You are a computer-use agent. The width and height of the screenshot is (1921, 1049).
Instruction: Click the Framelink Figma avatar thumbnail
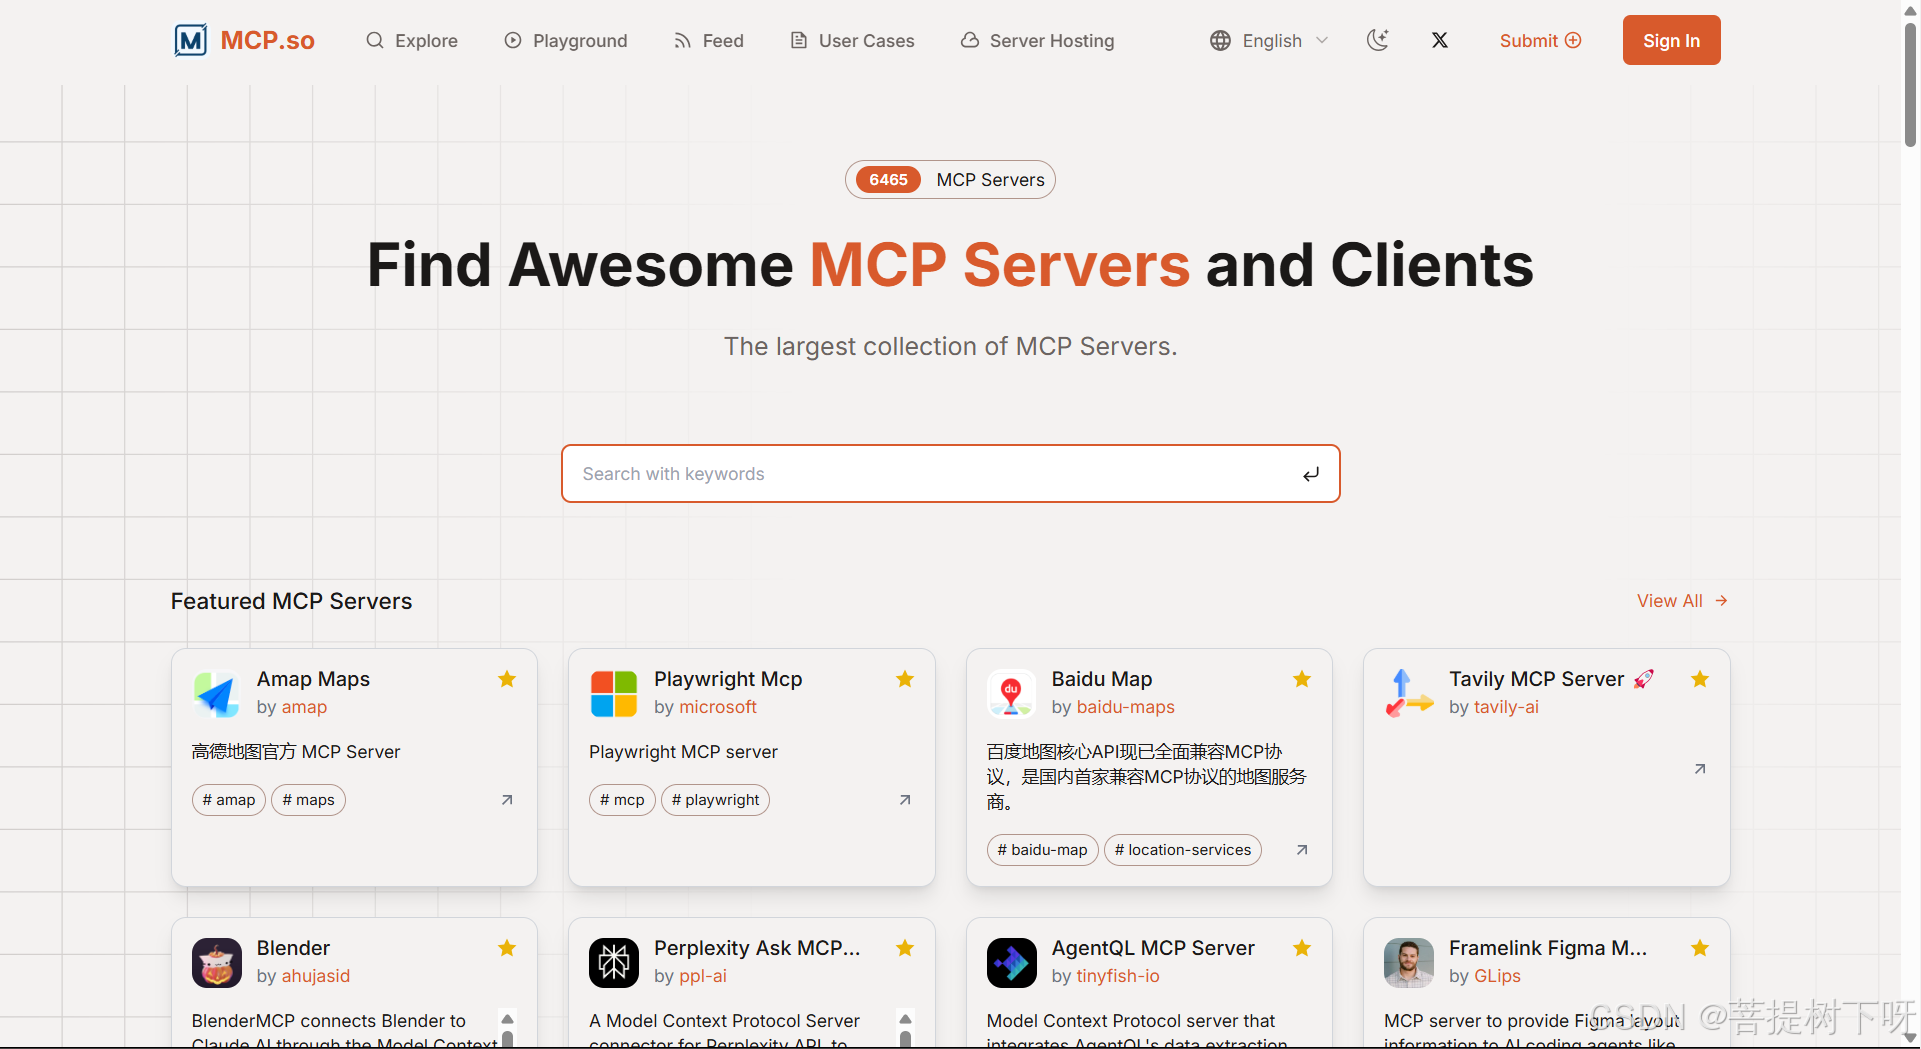tap(1409, 963)
